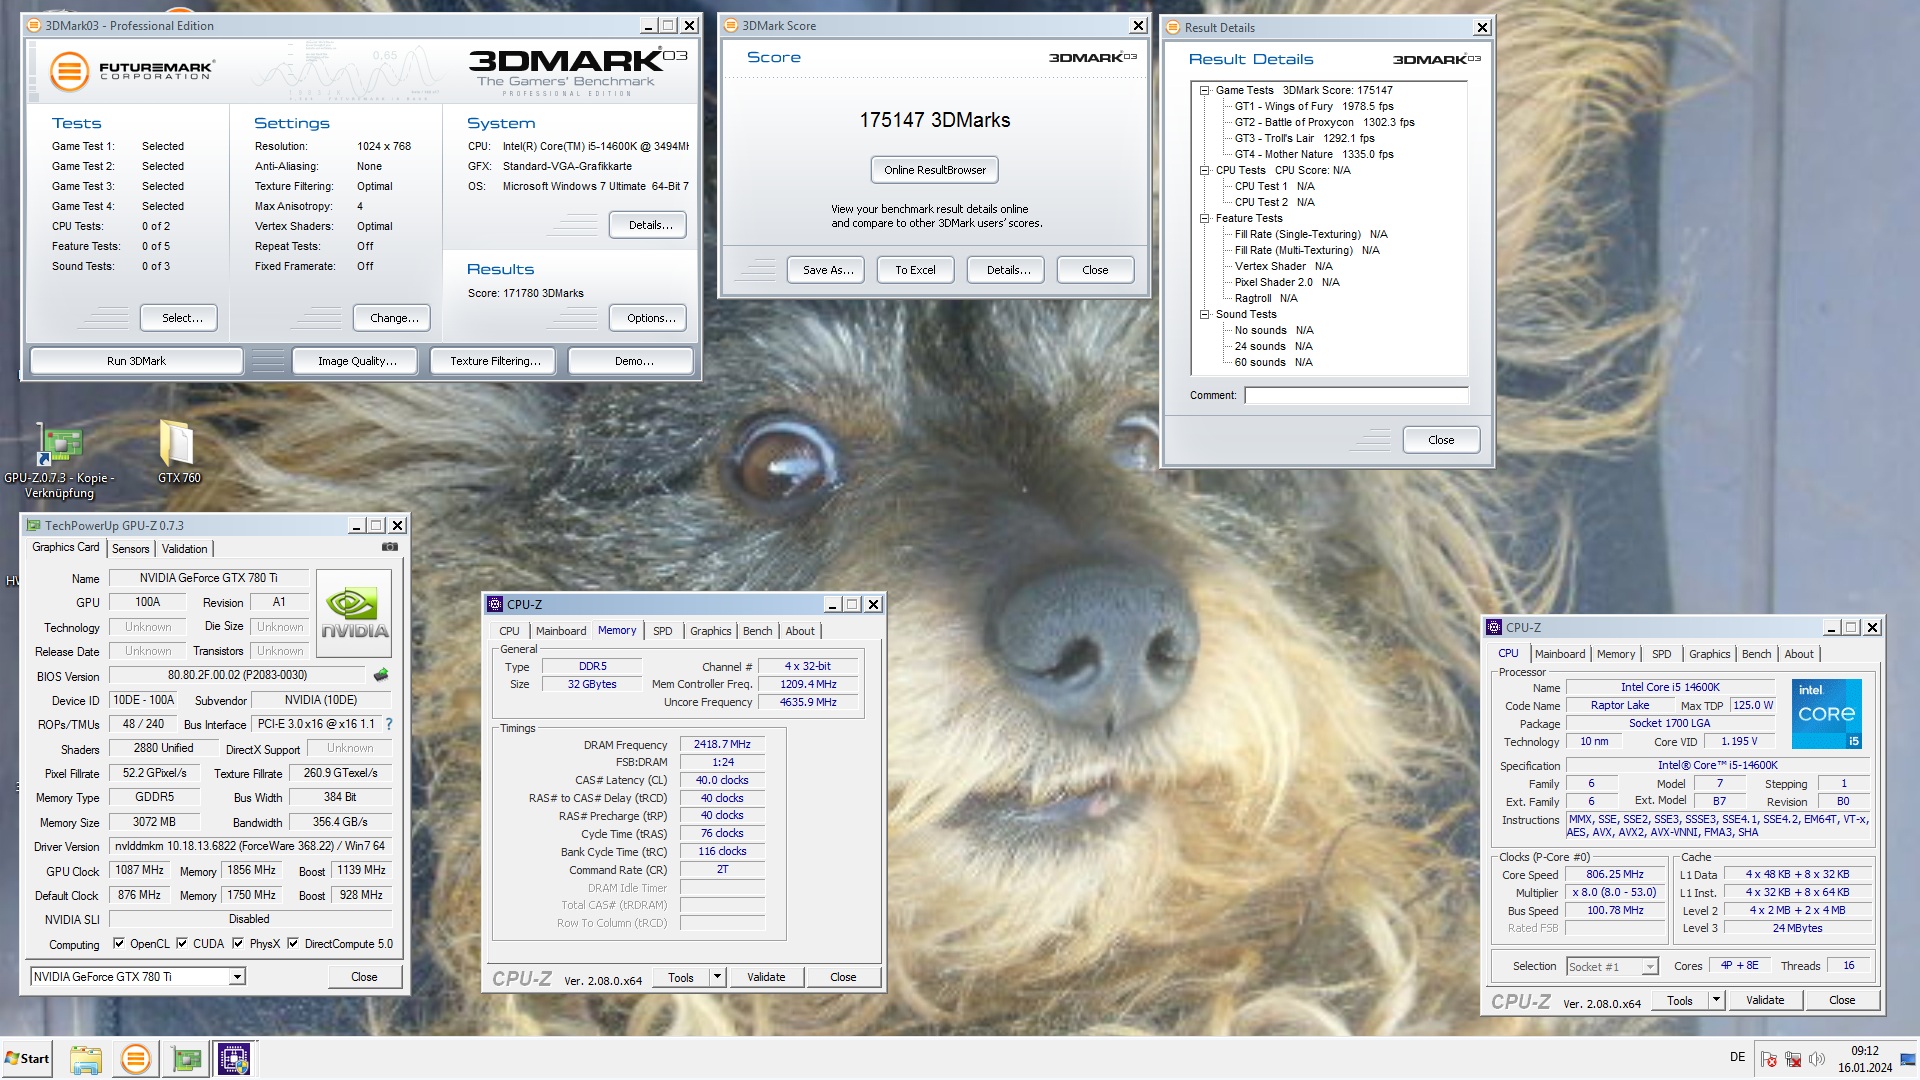Toggle the PhysX checkbox in GPU-Z
This screenshot has width=1920, height=1080.
(238, 943)
